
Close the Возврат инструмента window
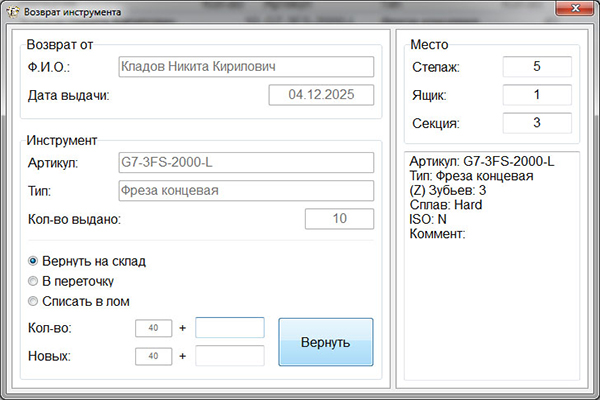[575, 8]
